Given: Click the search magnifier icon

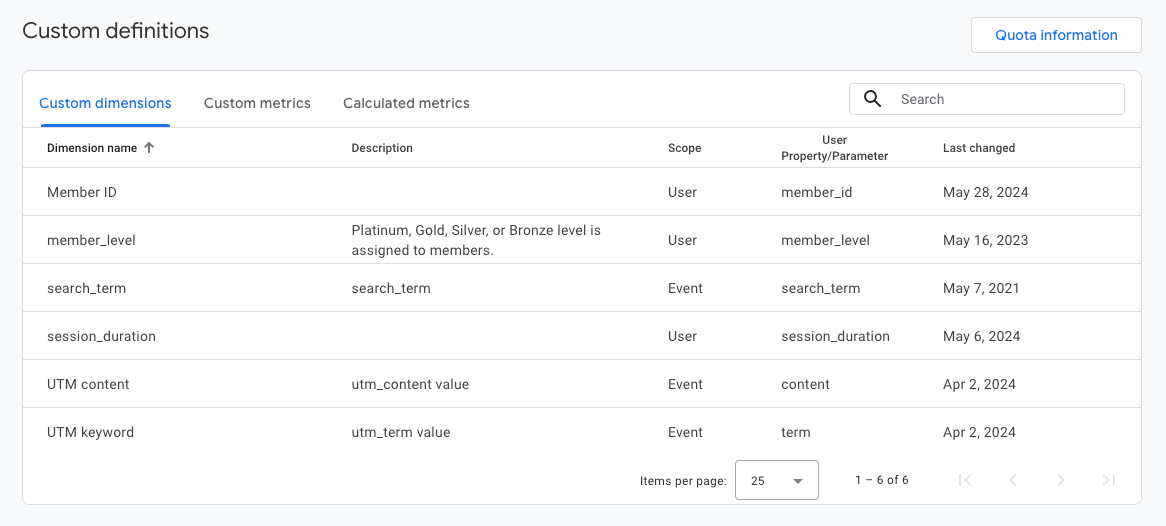Looking at the screenshot, I should (873, 99).
